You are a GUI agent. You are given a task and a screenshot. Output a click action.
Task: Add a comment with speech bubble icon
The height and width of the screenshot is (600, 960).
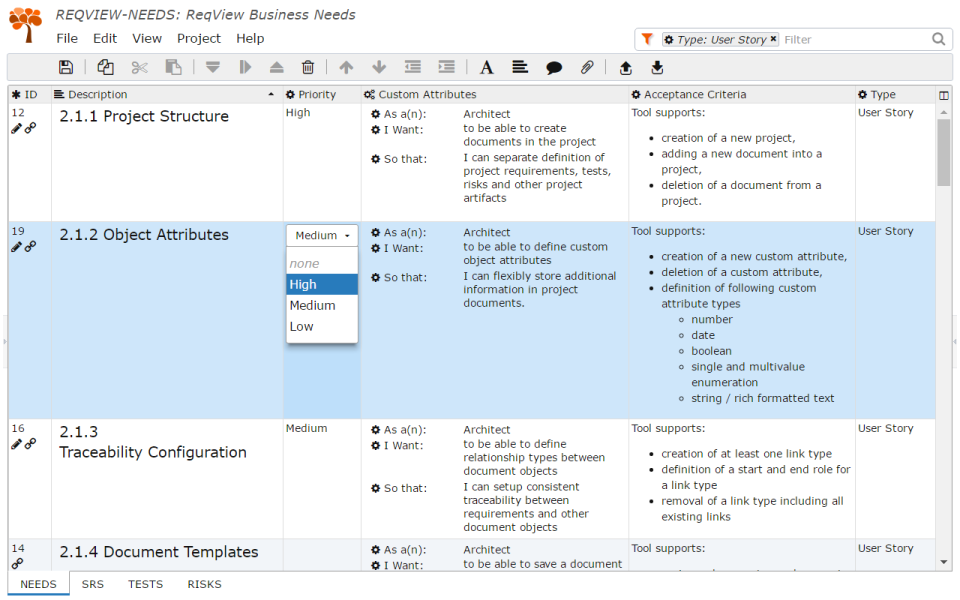pyautogui.click(x=553, y=67)
